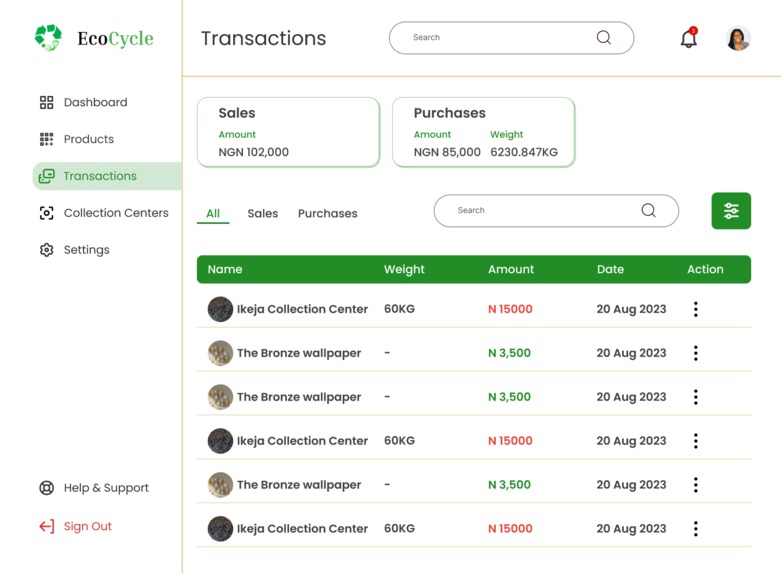Click the Transactions page heading
This screenshot has width=781, height=573.
pyautogui.click(x=263, y=38)
